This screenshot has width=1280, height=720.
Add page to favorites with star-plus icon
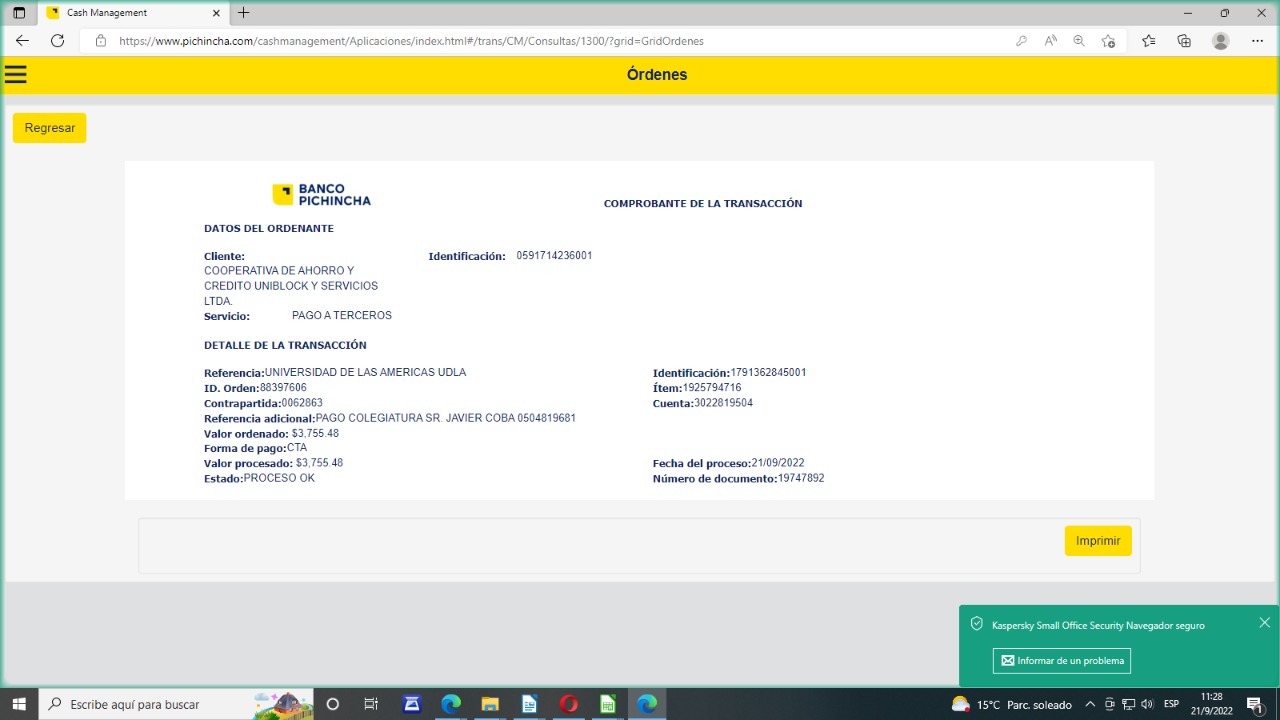1108,41
